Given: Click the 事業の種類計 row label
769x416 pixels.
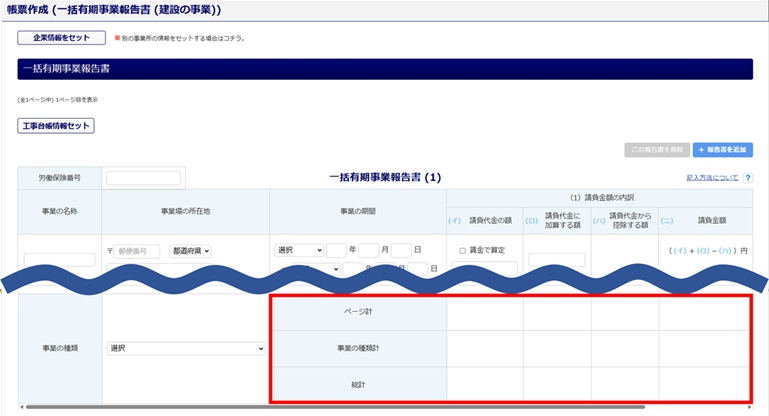Looking at the screenshot, I should click(x=358, y=348).
